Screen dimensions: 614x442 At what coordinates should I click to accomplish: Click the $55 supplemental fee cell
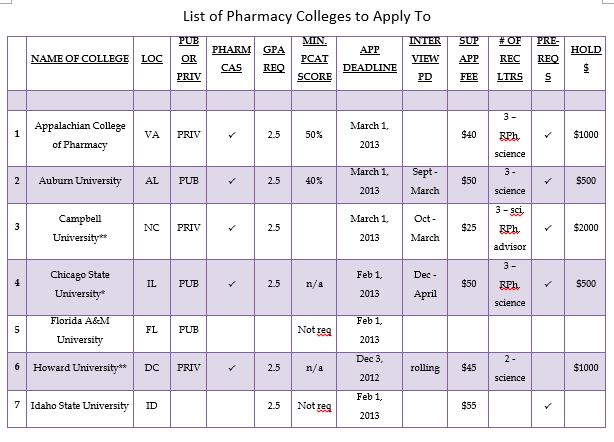[468, 406]
